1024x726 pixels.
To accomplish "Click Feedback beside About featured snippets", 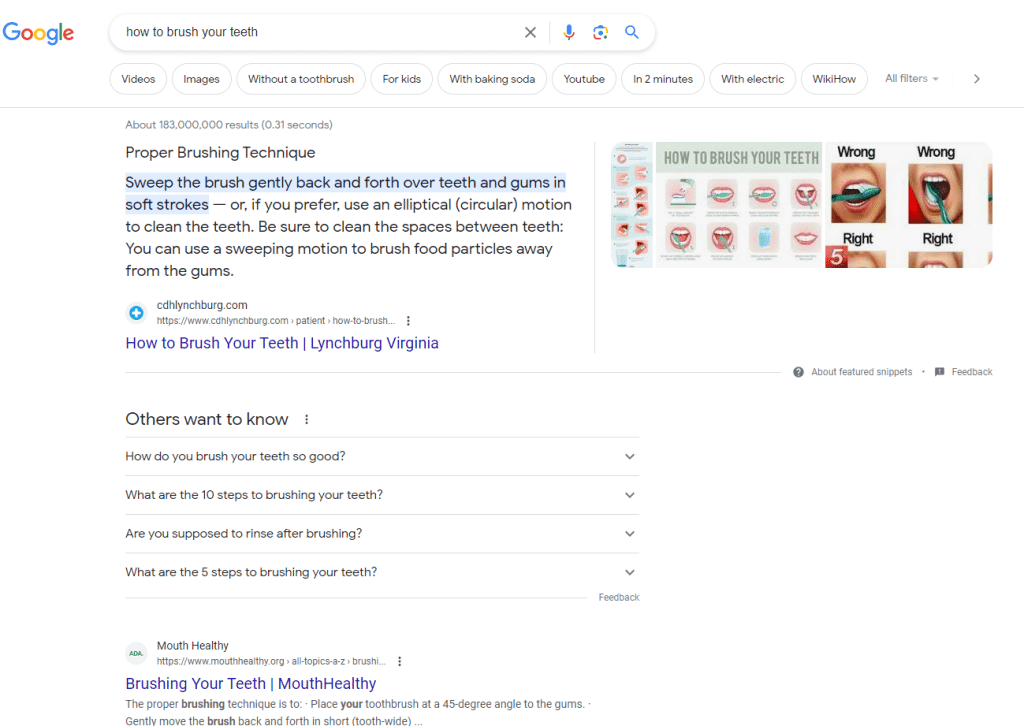I will (972, 371).
